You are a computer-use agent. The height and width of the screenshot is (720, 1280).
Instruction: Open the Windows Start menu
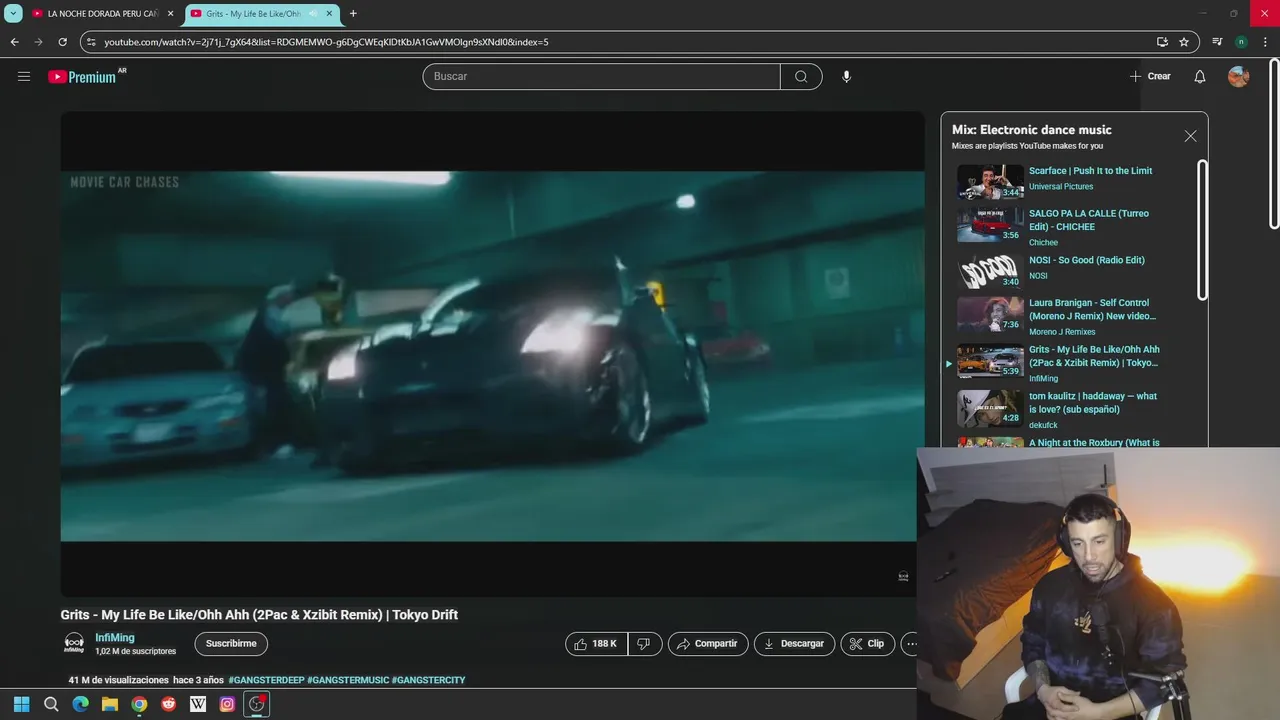[x=22, y=704]
